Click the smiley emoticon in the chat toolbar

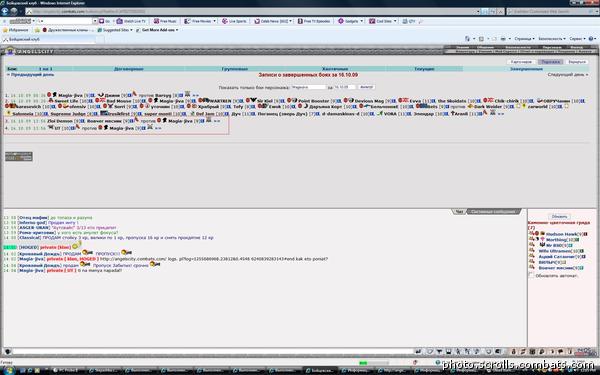[x=488, y=351]
